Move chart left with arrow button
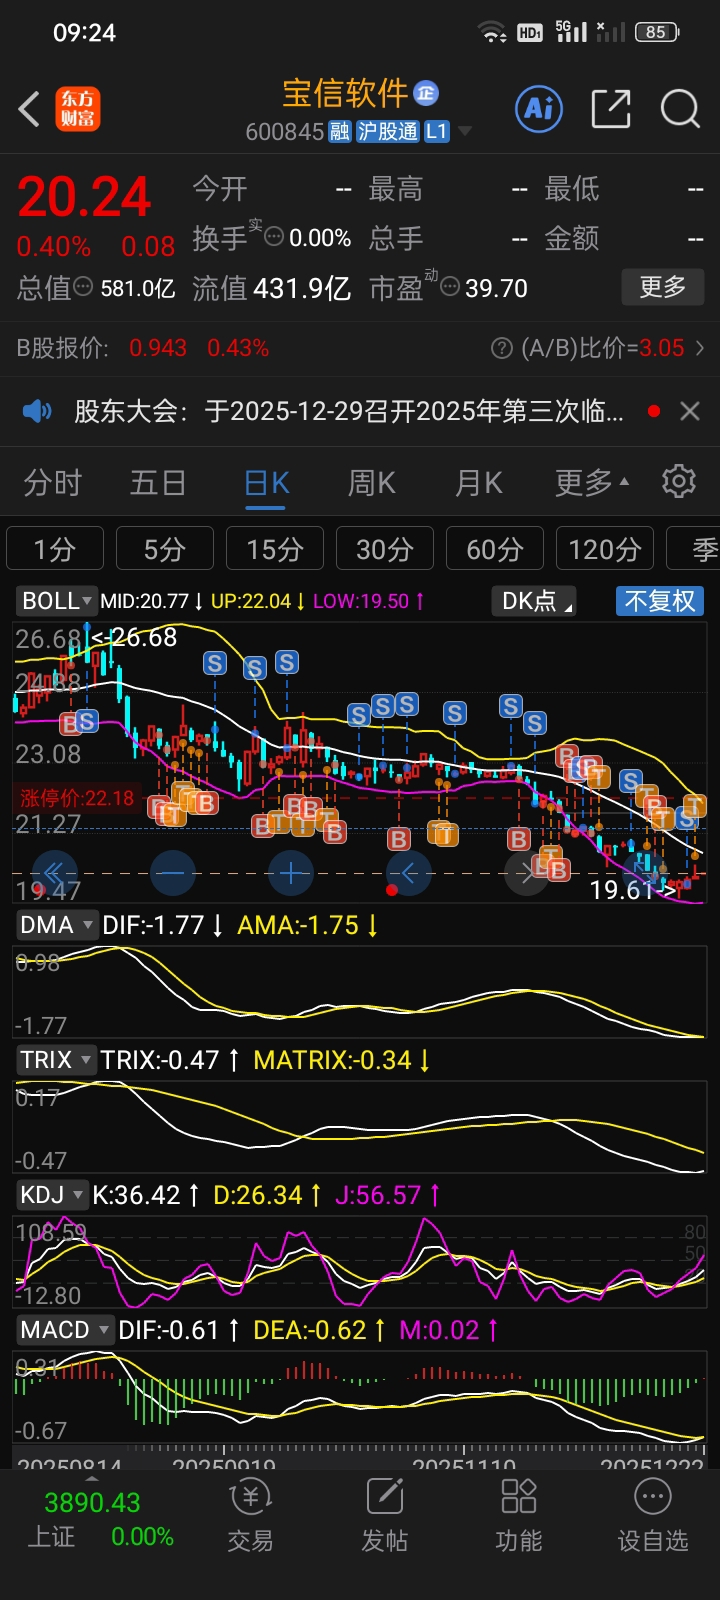This screenshot has height=1600, width=720. (x=409, y=873)
